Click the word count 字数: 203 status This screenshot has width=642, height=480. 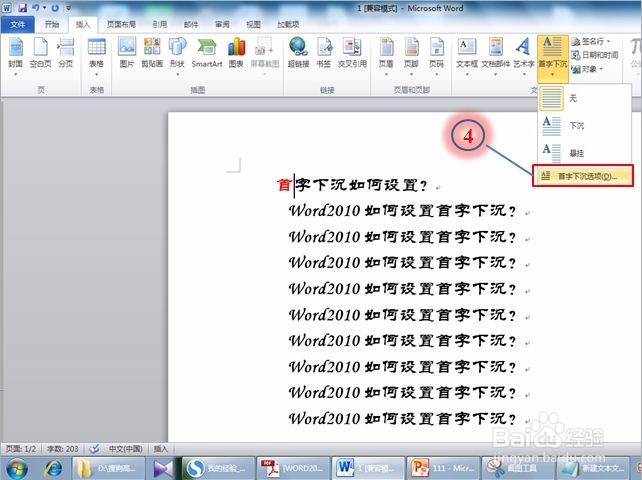pos(63,449)
